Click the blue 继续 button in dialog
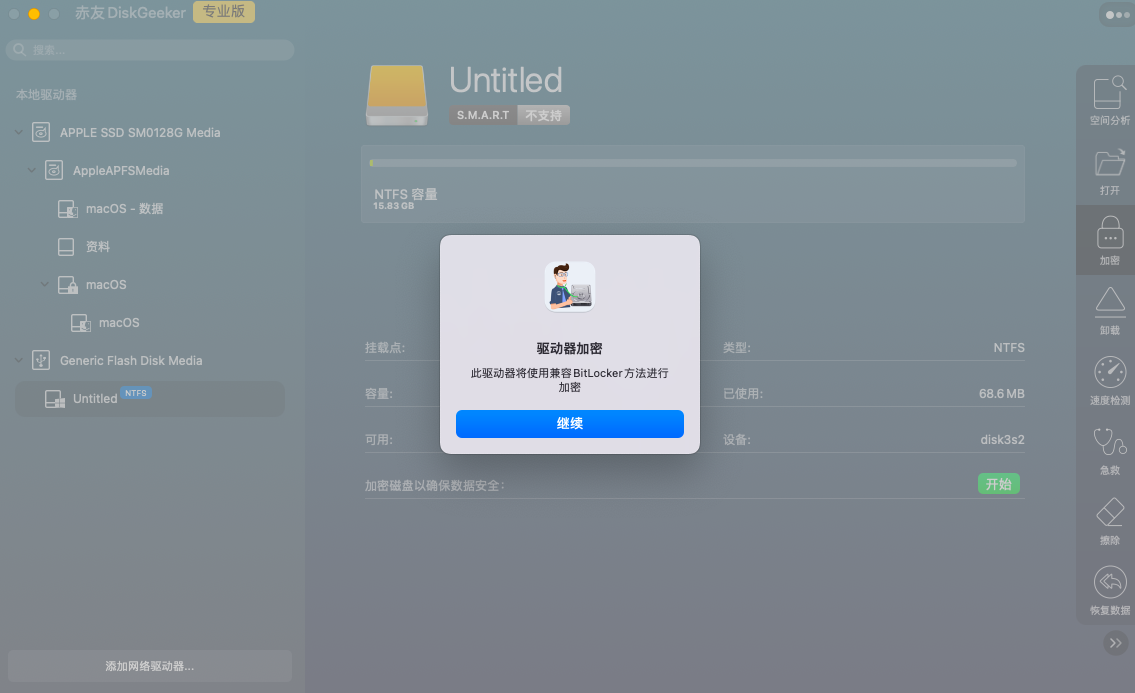The width and height of the screenshot is (1135, 693). pyautogui.click(x=569, y=424)
